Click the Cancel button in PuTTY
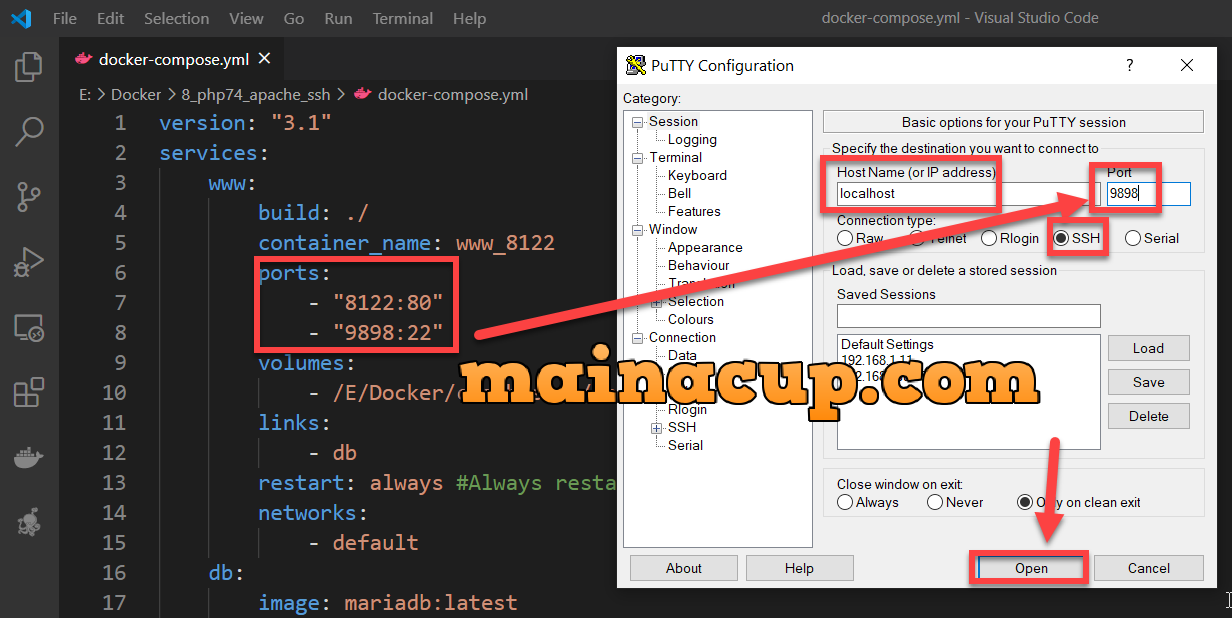The height and width of the screenshot is (618, 1232). click(1148, 568)
